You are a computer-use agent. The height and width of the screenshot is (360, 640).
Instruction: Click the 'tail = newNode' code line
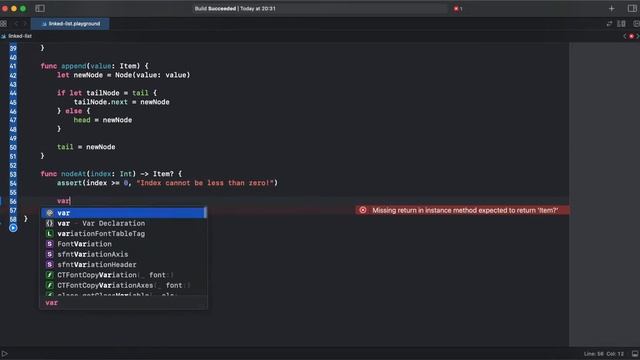[x=86, y=147]
